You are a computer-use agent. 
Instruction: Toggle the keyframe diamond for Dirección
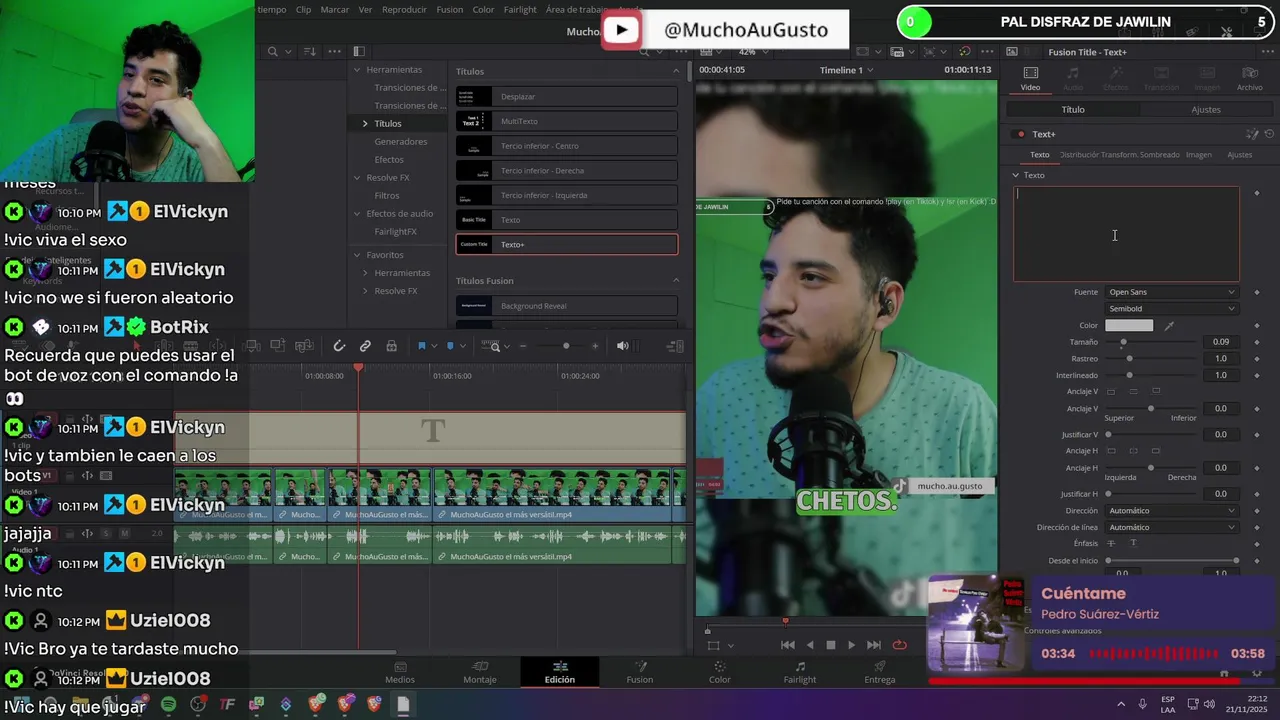[x=1257, y=511]
